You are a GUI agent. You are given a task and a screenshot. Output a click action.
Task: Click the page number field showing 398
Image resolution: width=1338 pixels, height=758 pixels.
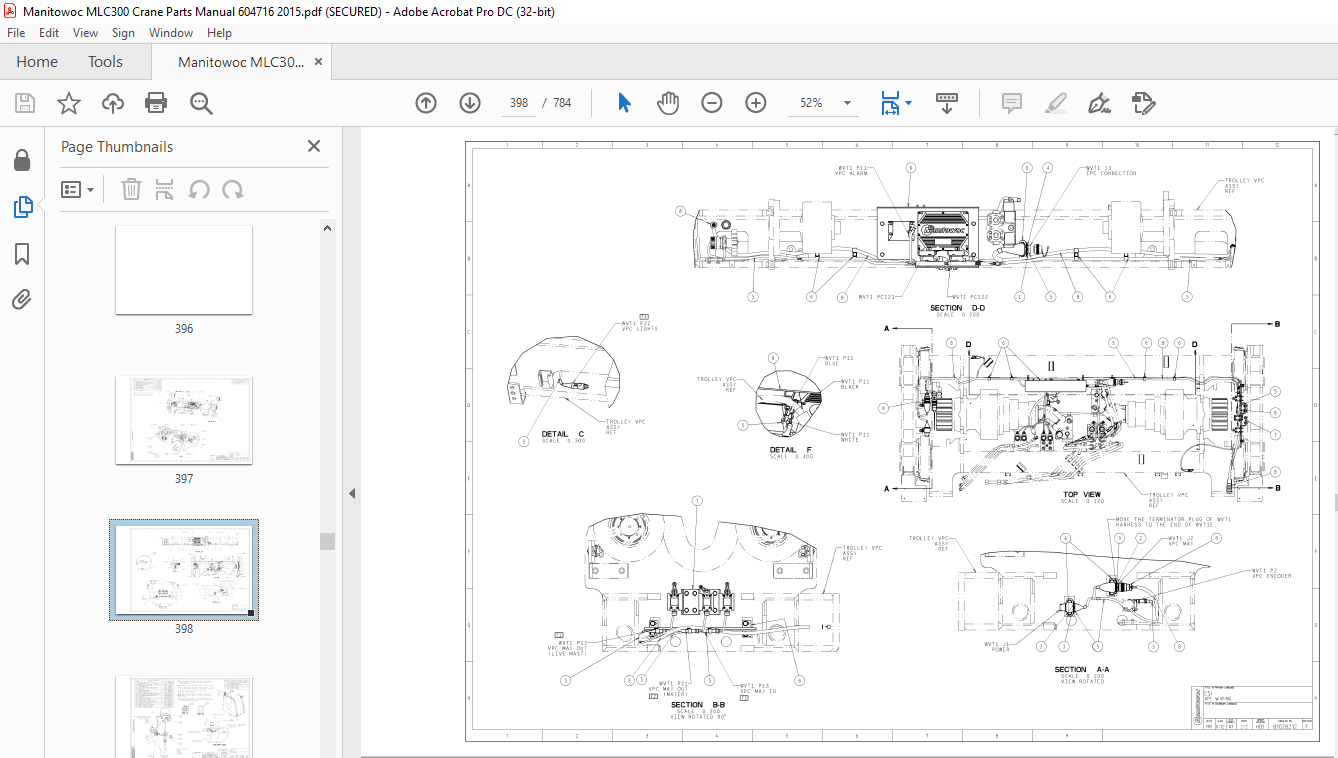(519, 103)
